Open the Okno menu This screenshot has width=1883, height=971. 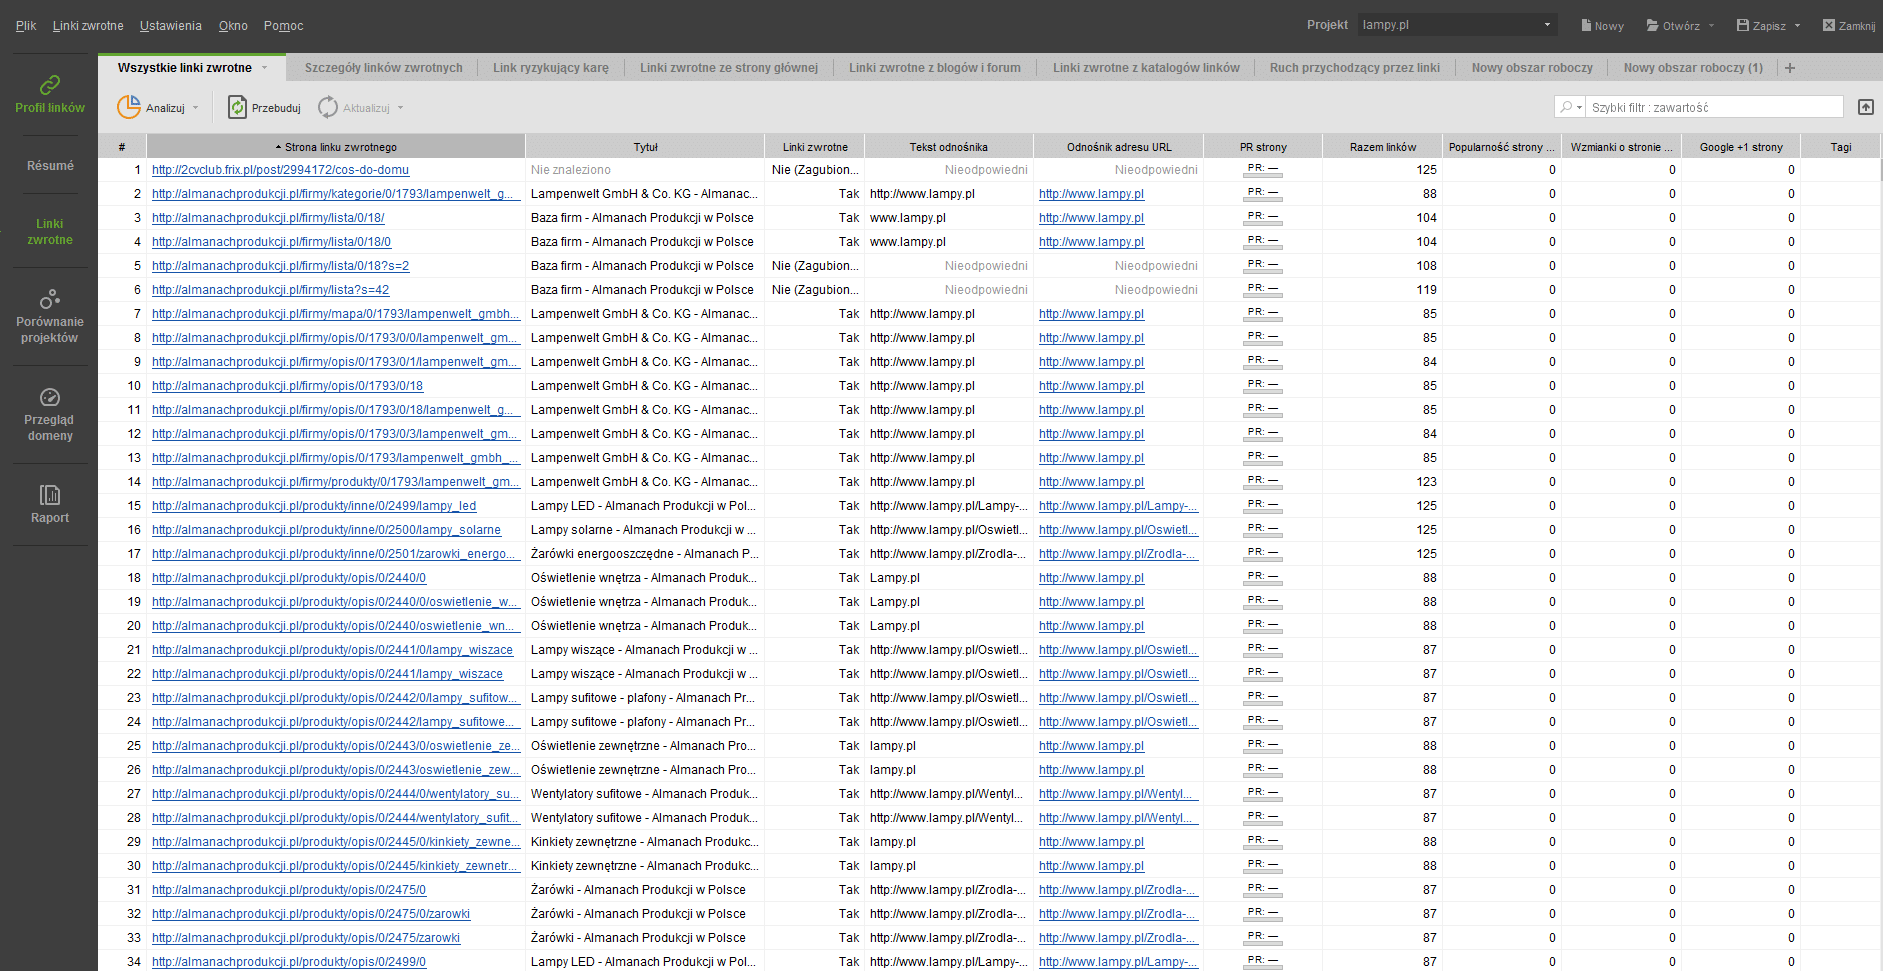(x=233, y=25)
